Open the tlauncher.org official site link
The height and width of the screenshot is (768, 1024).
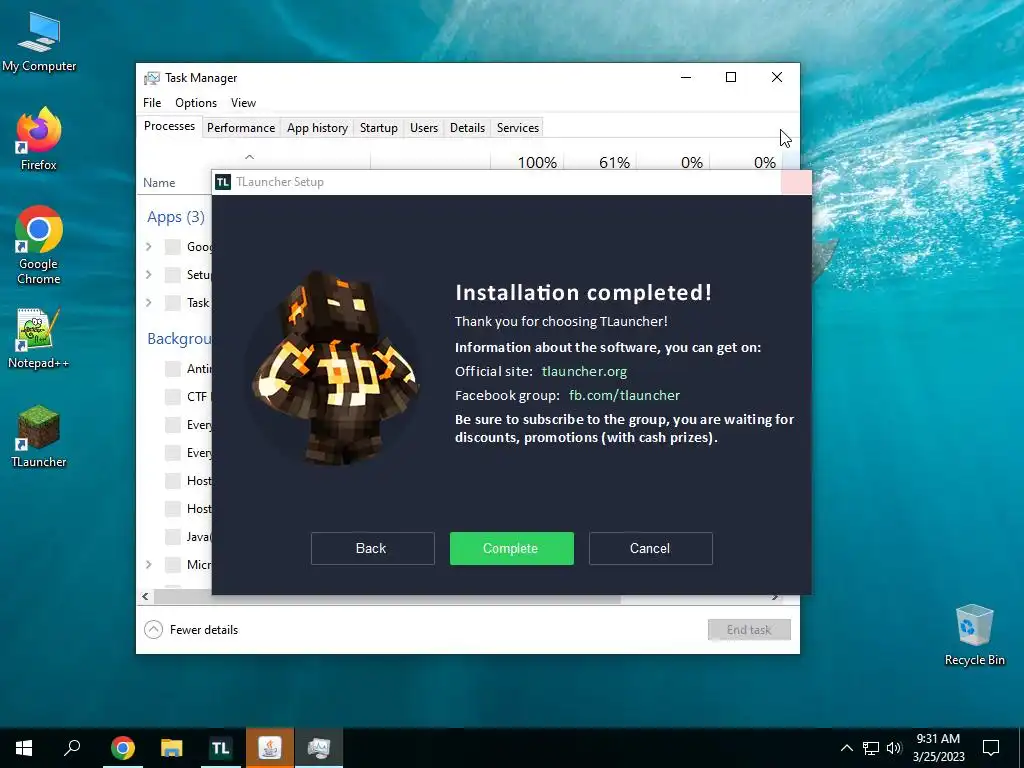tap(584, 372)
